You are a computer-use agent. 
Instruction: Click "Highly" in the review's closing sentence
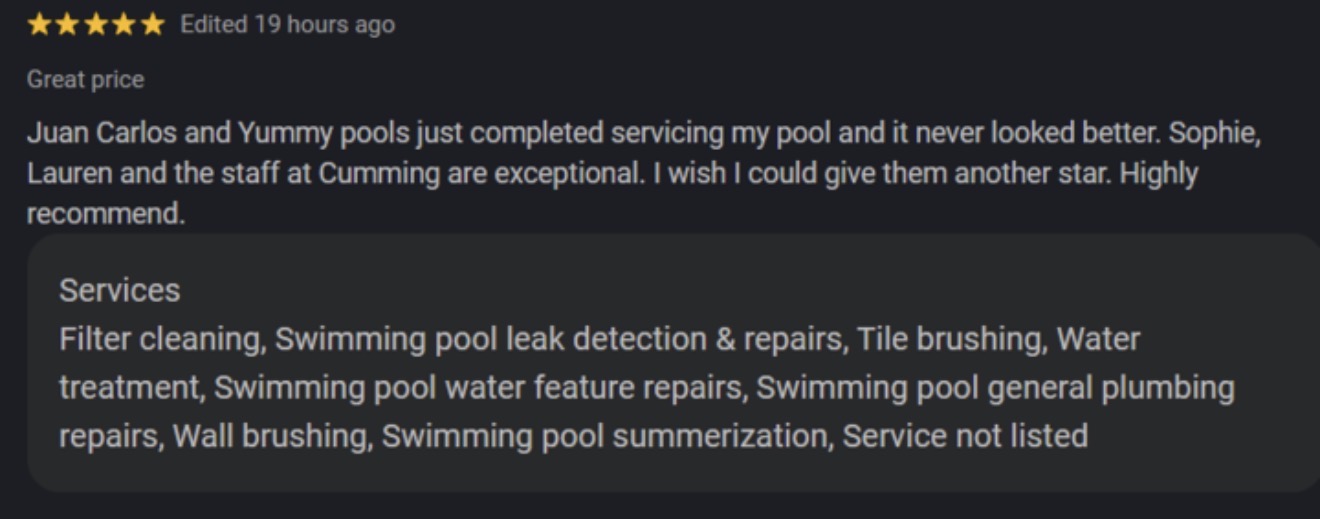pos(1158,173)
